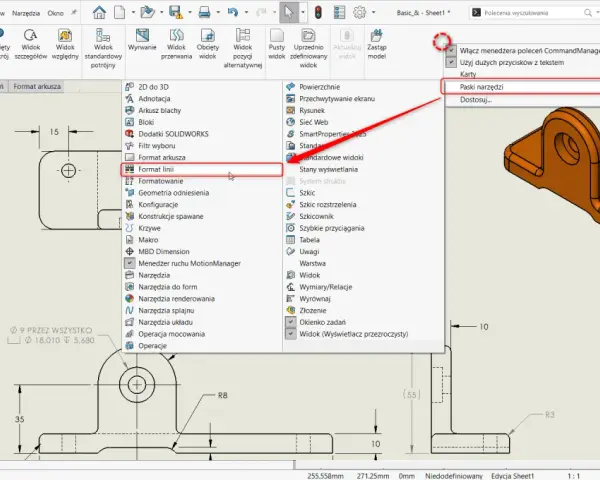Click Widok standardowy potrójny tool
The height and width of the screenshot is (480, 600).
coord(103,49)
